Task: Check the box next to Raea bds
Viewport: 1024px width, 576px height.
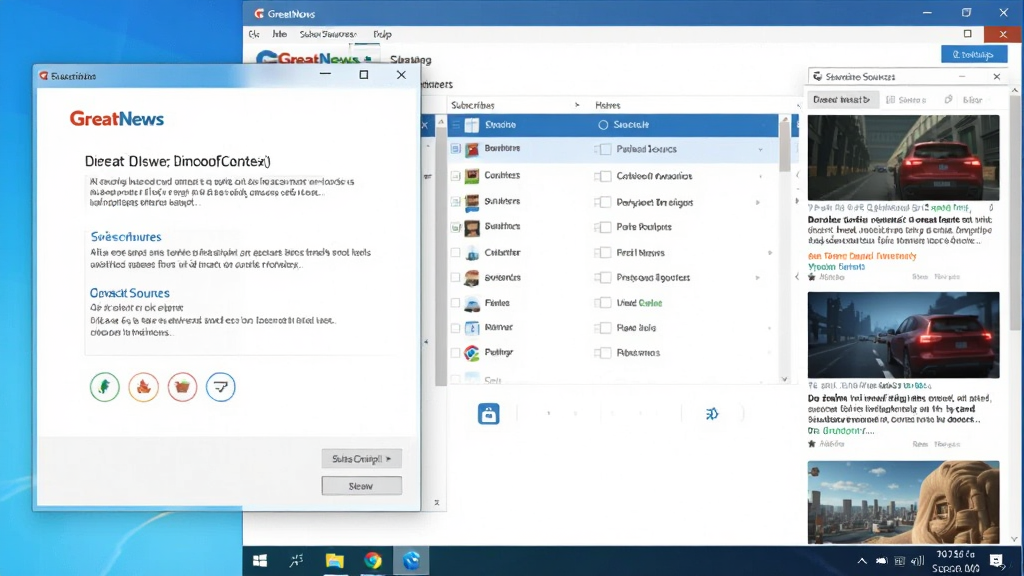Action: tap(605, 328)
